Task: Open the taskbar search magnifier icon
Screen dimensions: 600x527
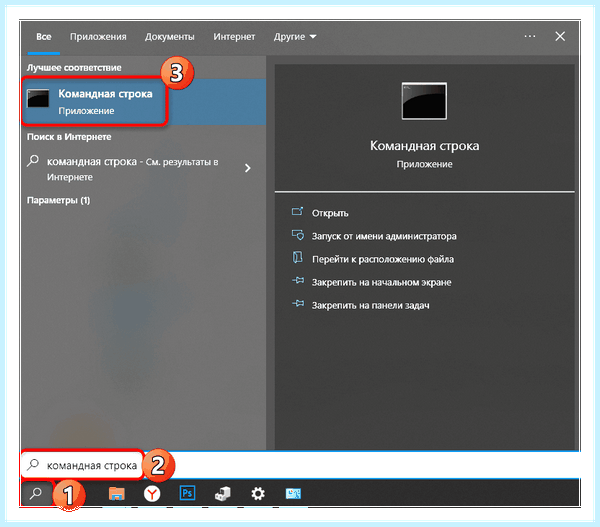Action: pyautogui.click(x=36, y=493)
